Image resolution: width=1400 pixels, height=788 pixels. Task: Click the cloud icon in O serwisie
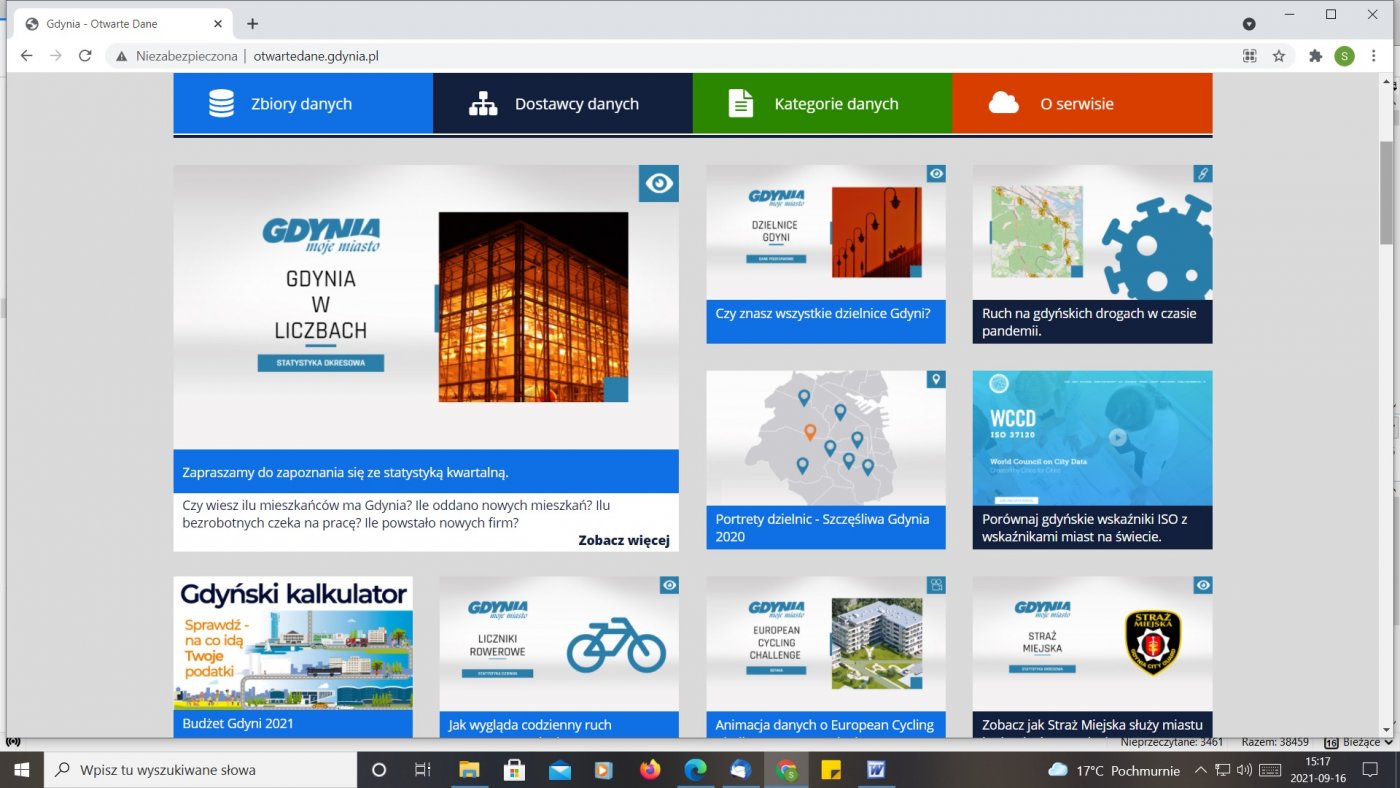pyautogui.click(x=1003, y=102)
